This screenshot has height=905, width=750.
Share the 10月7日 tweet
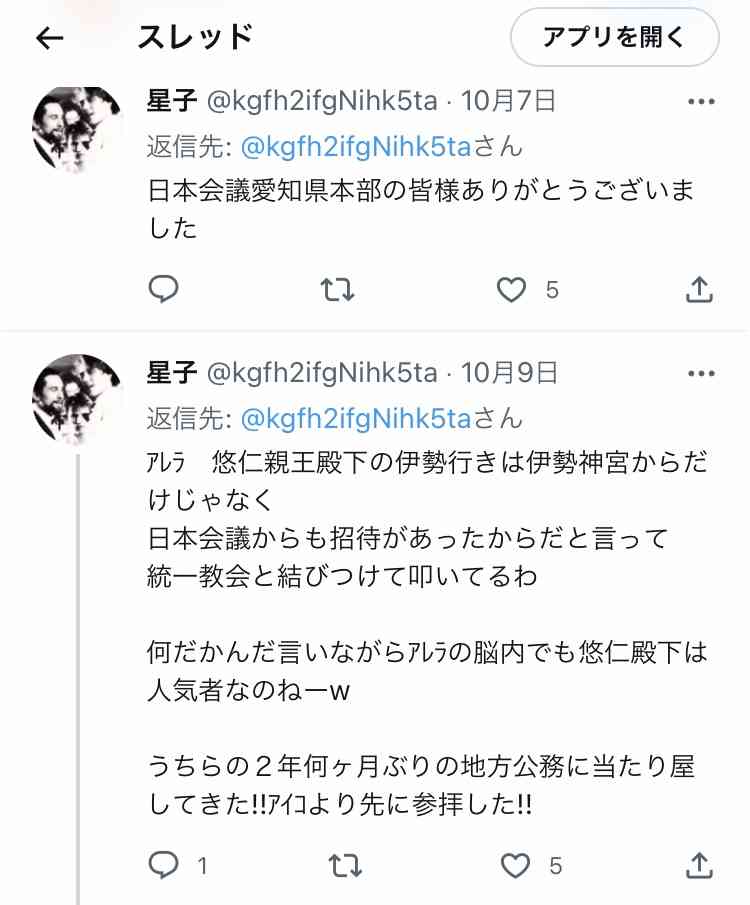[x=699, y=289]
